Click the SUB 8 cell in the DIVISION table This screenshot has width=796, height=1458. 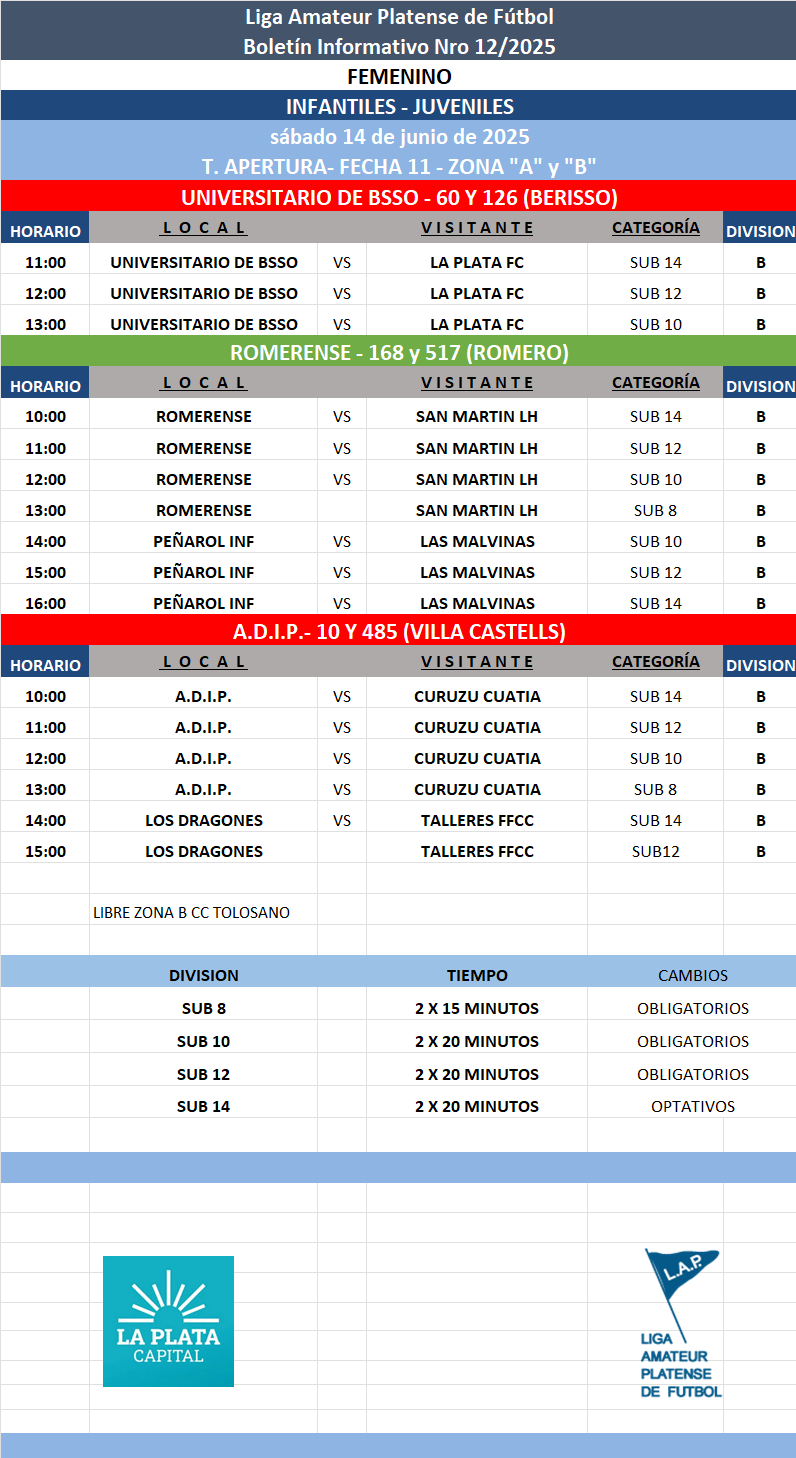[203, 1008]
